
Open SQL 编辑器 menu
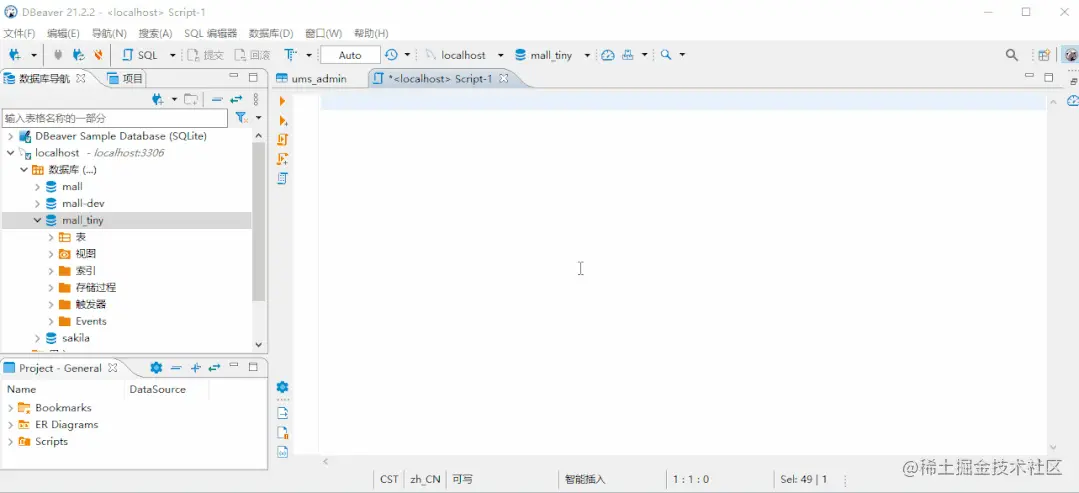pyautogui.click(x=211, y=33)
